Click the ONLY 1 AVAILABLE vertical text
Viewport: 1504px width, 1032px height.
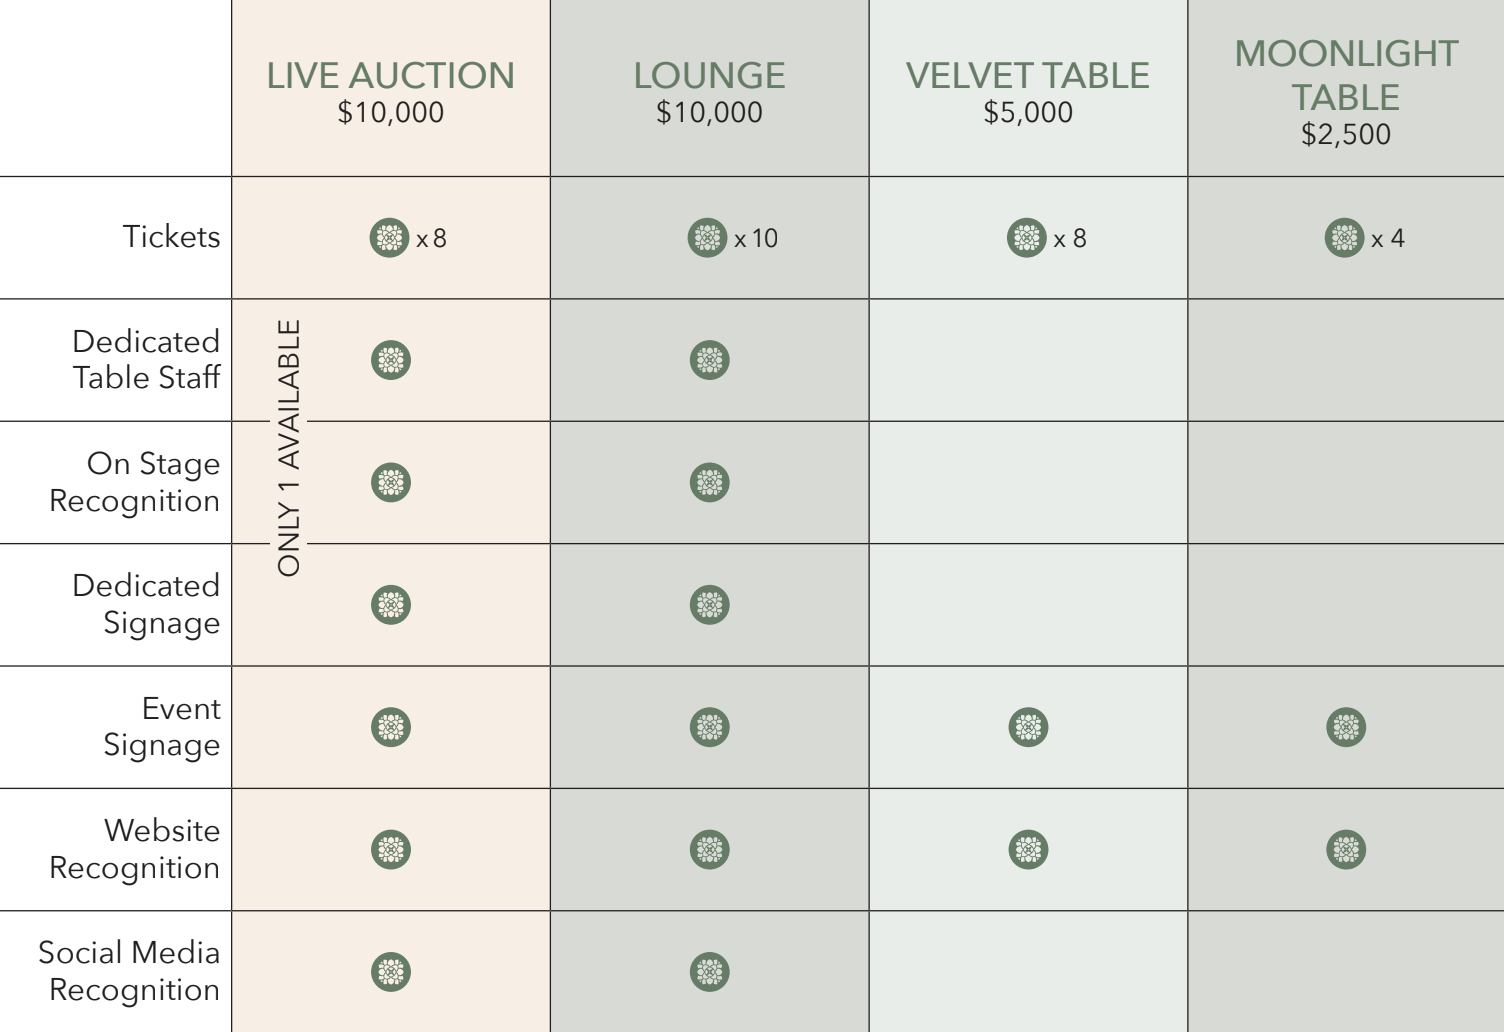(289, 447)
